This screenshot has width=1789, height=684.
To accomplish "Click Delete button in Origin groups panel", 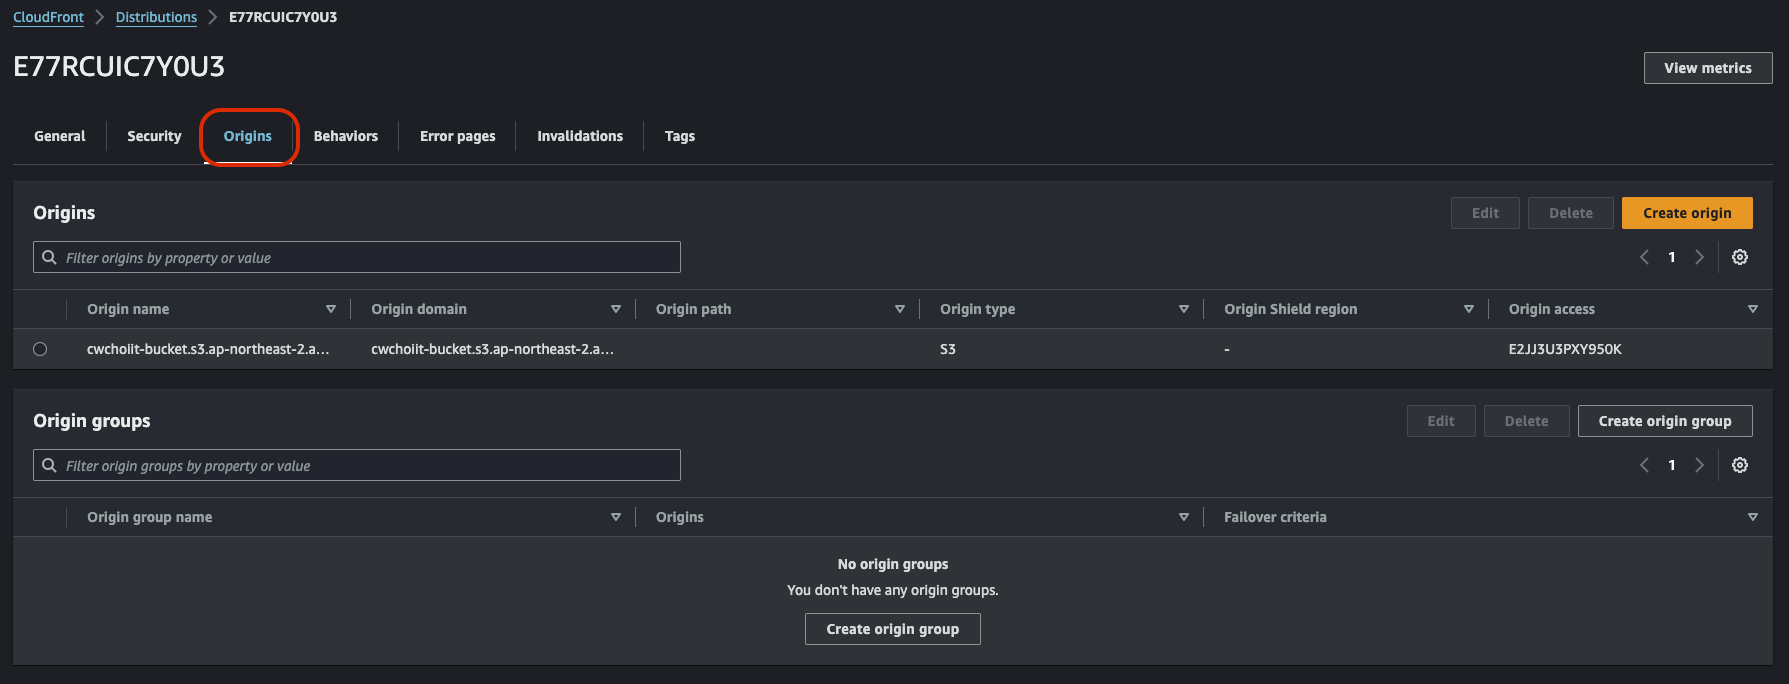I will [x=1527, y=421].
